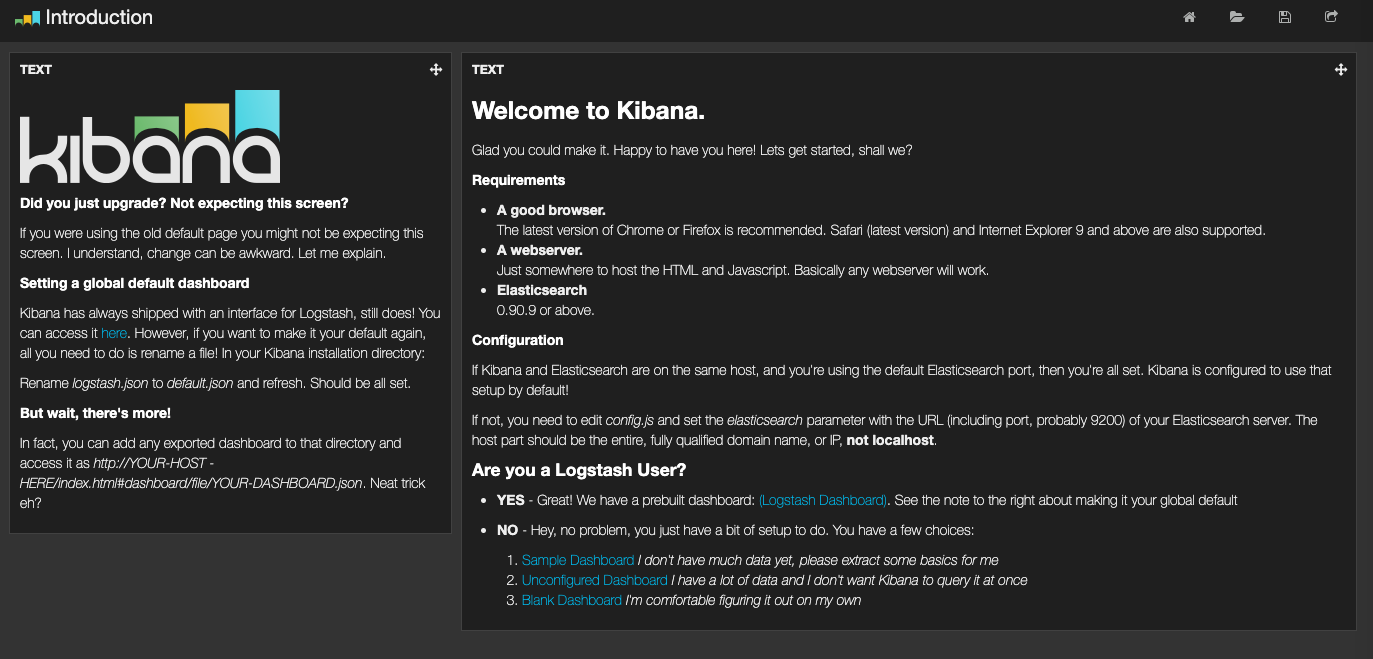Click move handle on left text panel
This screenshot has height=659, width=1373.
(436, 70)
